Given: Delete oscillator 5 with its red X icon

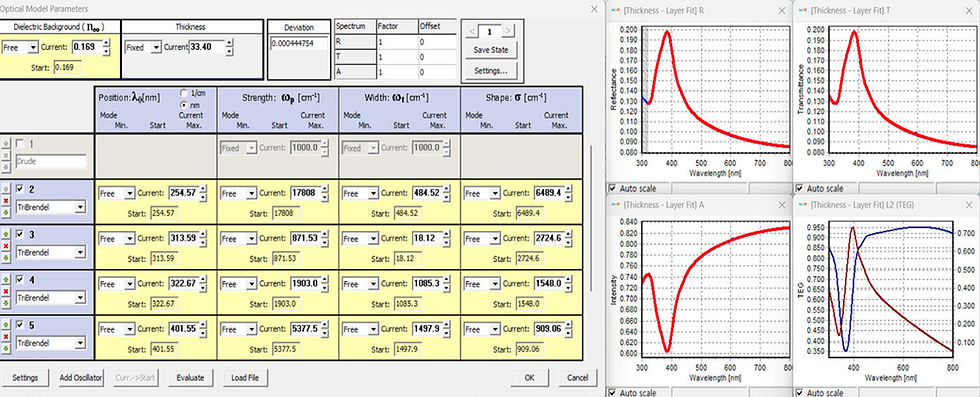Looking at the screenshot, I should click(x=6, y=337).
